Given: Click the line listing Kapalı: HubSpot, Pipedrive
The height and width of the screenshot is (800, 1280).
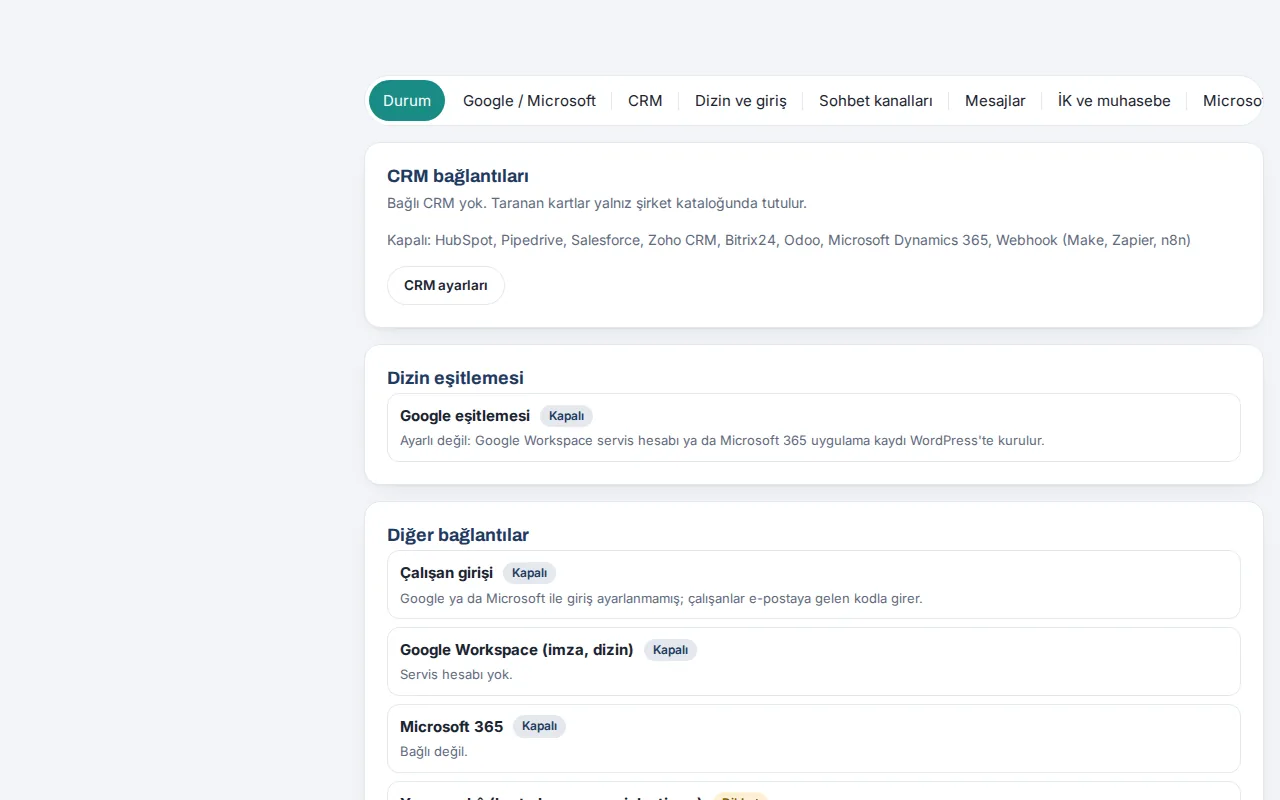Looking at the screenshot, I should (x=789, y=240).
